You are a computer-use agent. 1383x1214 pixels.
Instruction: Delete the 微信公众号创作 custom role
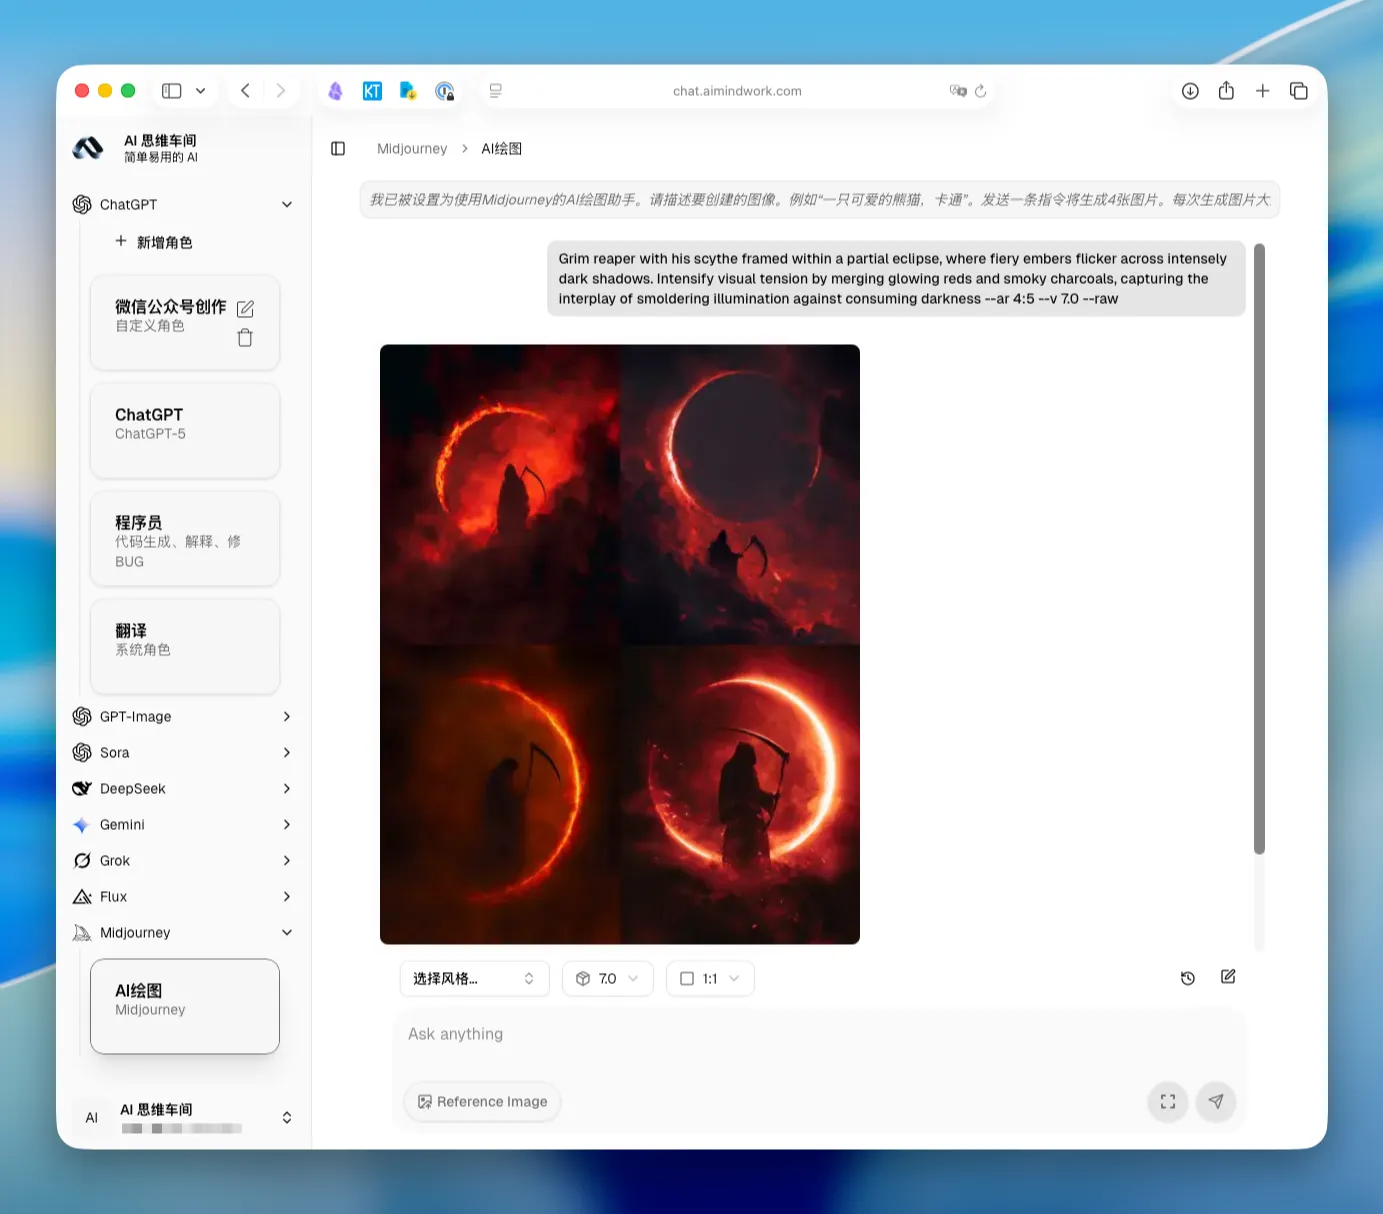[x=245, y=338]
